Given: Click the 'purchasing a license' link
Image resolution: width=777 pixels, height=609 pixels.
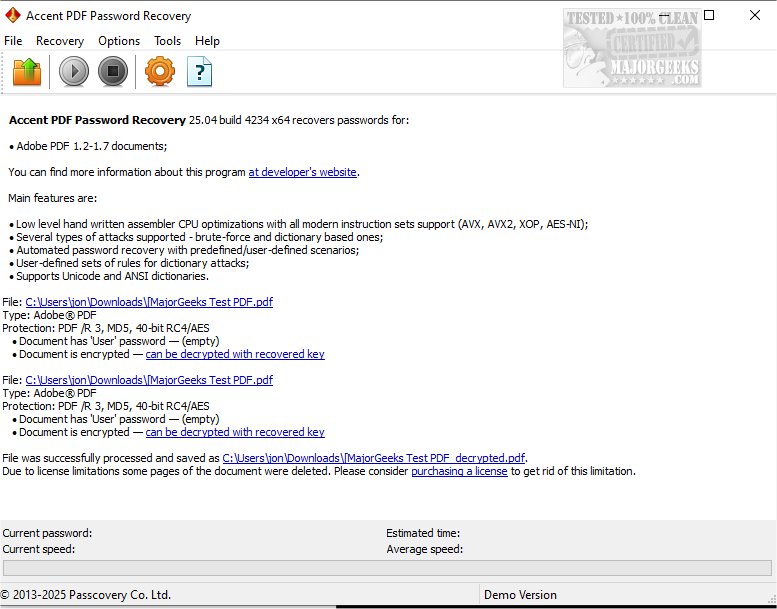Looking at the screenshot, I should pyautogui.click(x=459, y=471).
